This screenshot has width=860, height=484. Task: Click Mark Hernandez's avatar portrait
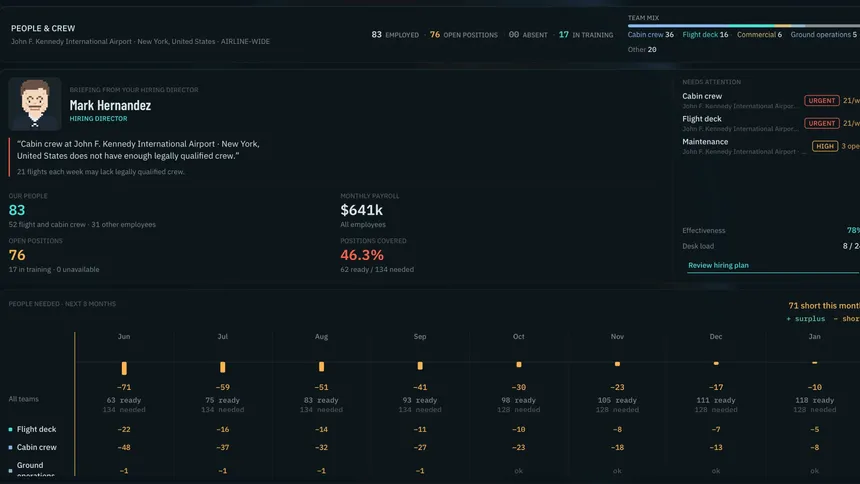[35, 104]
